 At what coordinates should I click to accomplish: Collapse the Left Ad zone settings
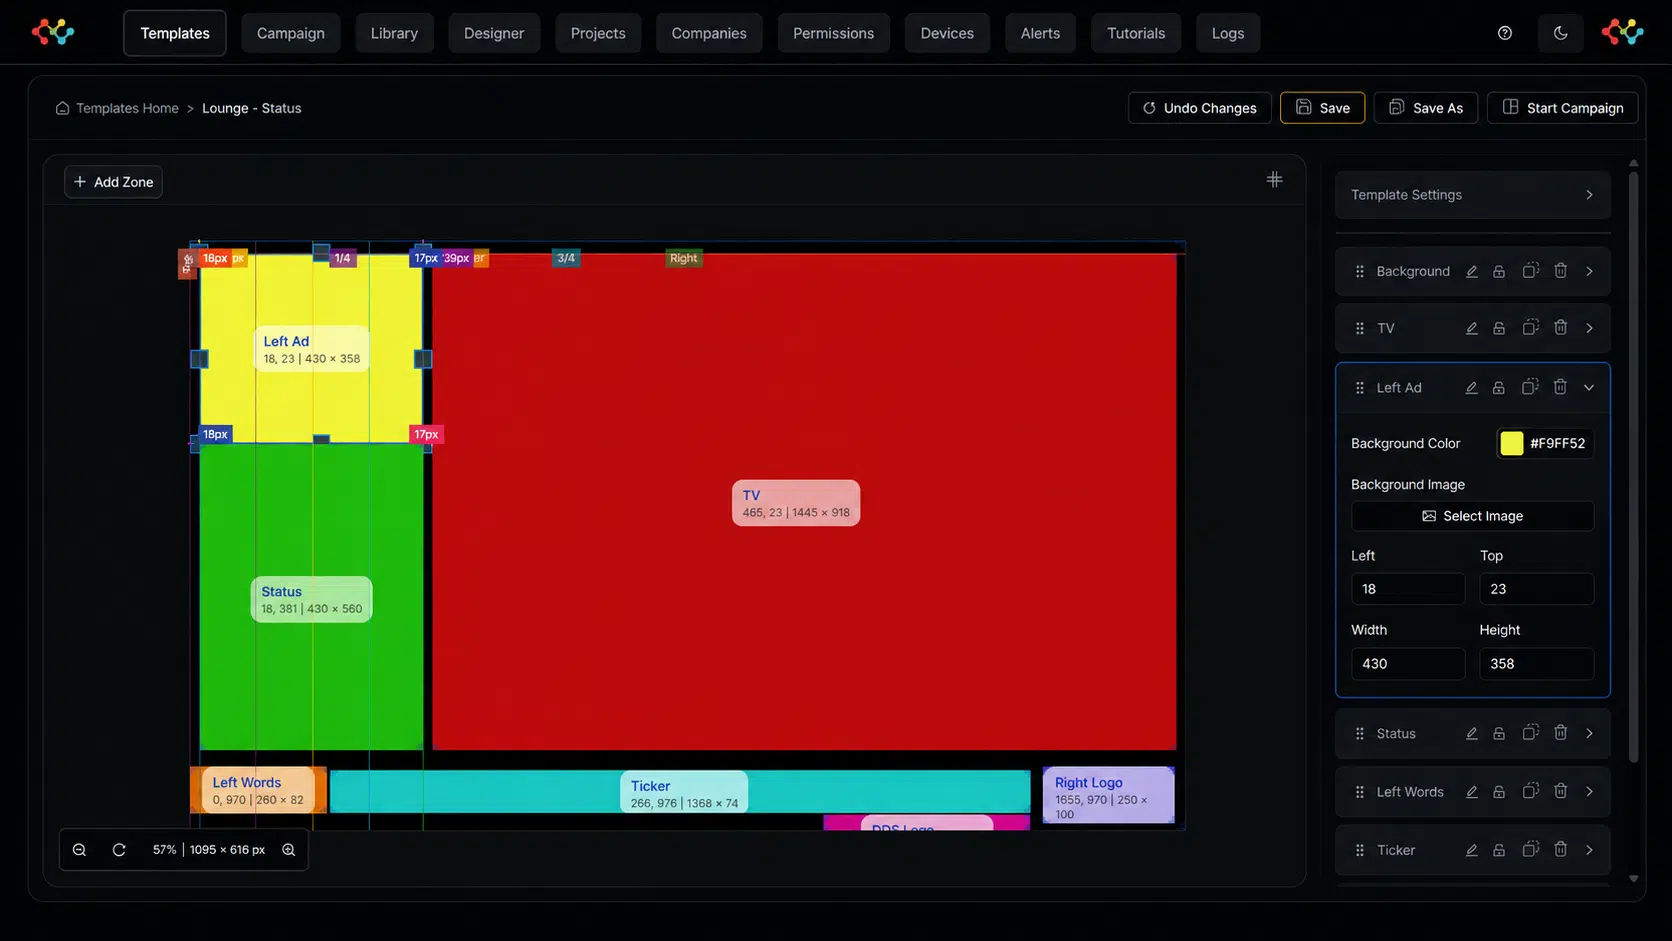click(x=1589, y=388)
